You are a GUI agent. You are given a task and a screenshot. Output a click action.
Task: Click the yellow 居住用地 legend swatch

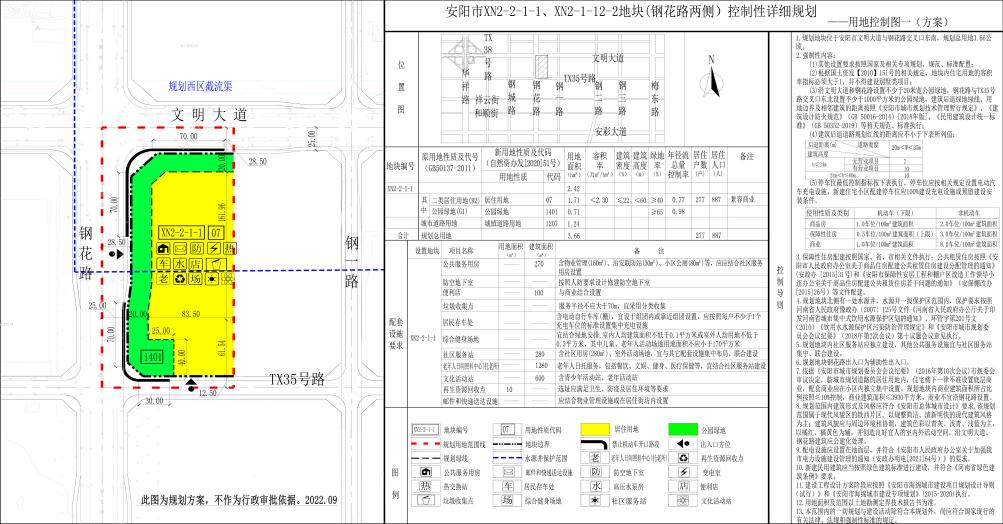[x=595, y=429]
